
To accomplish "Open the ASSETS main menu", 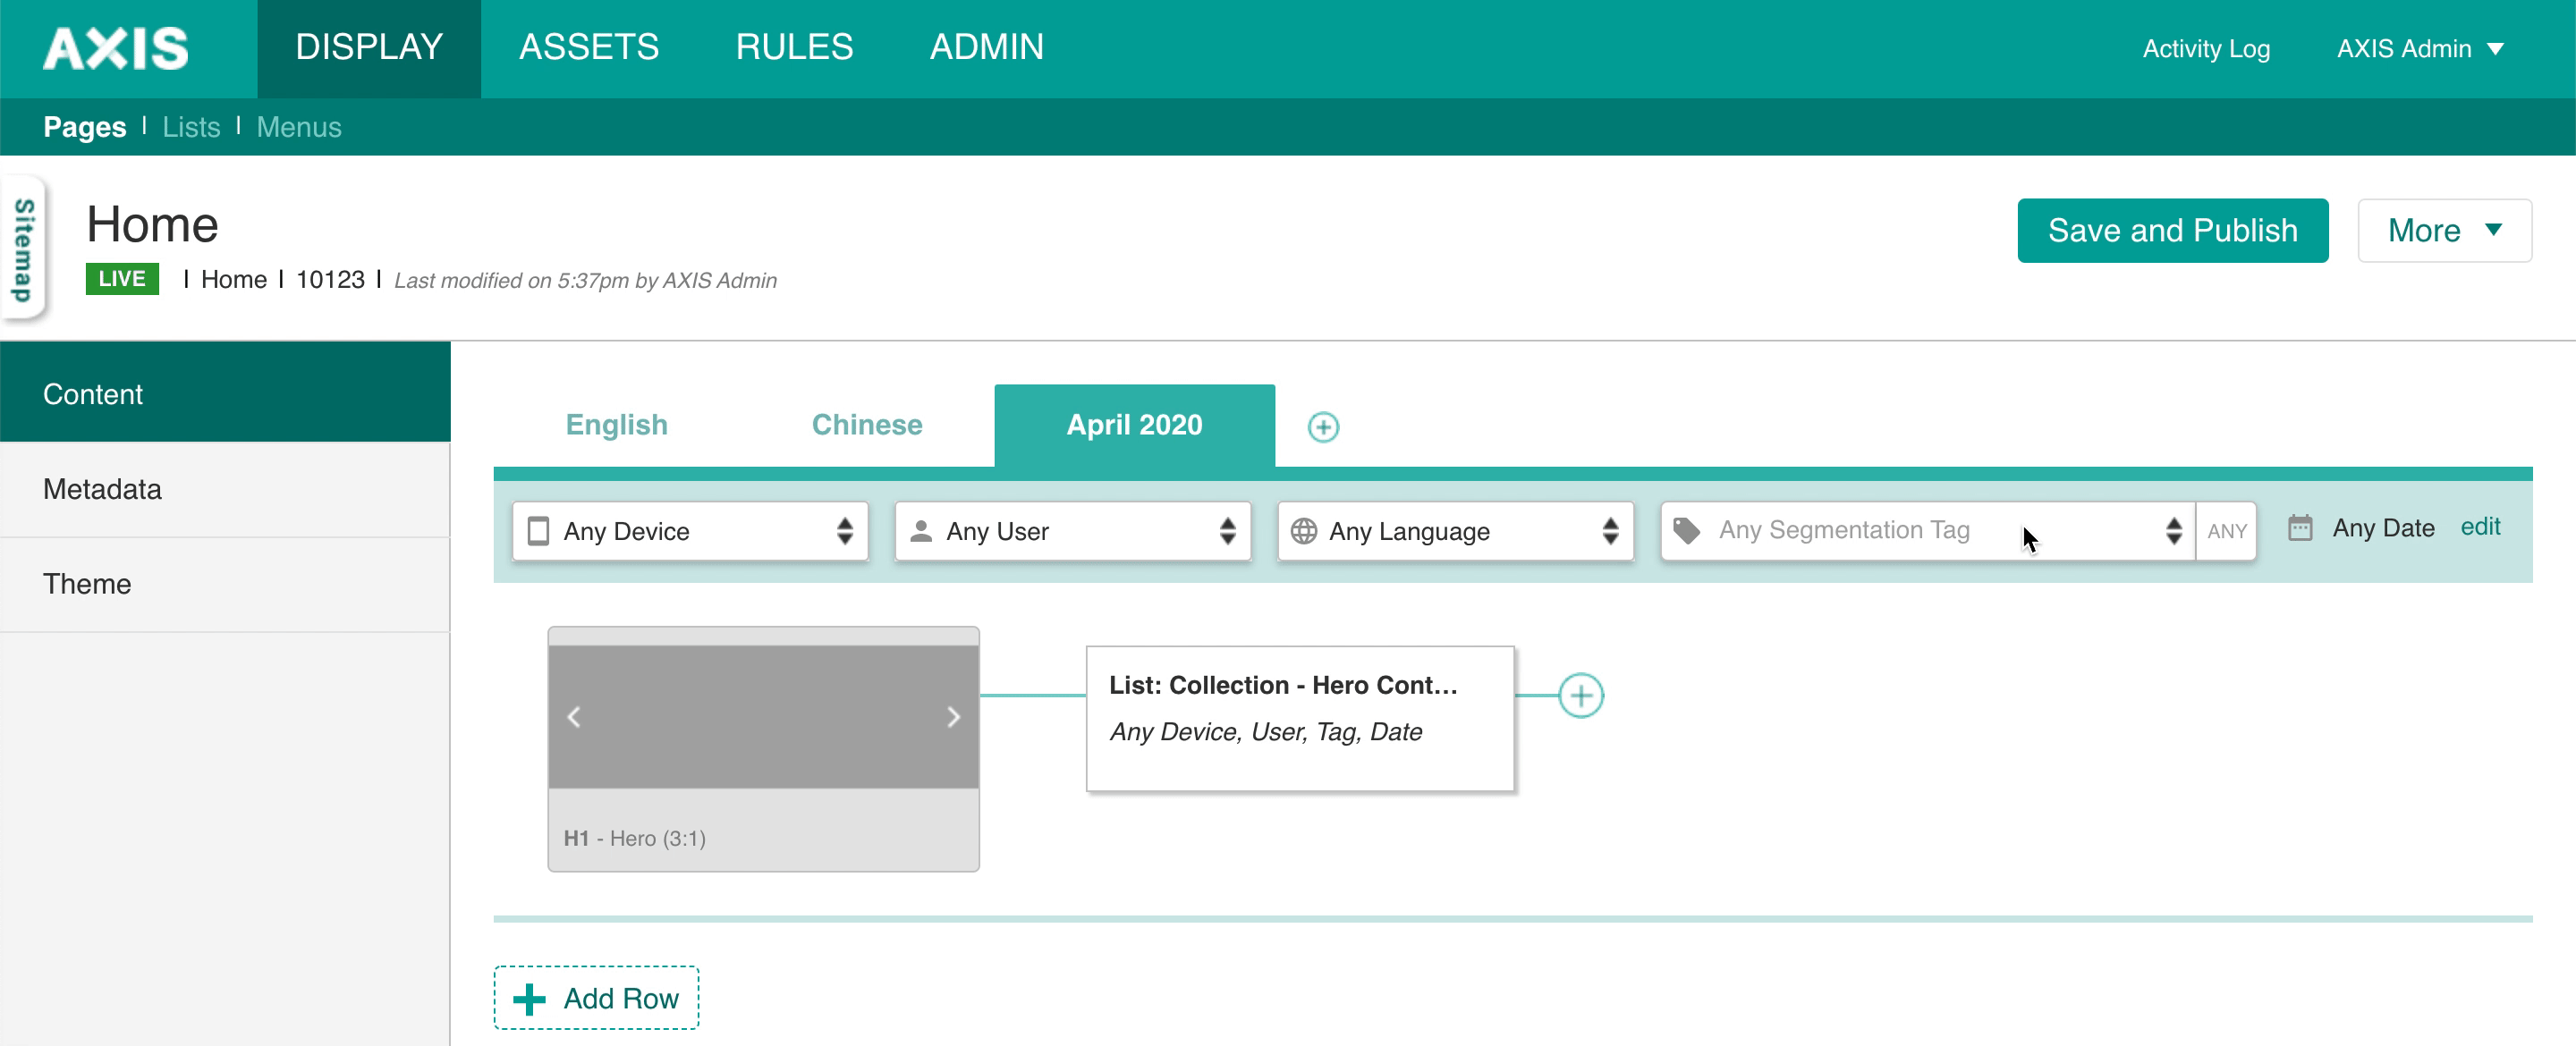I will [589, 48].
